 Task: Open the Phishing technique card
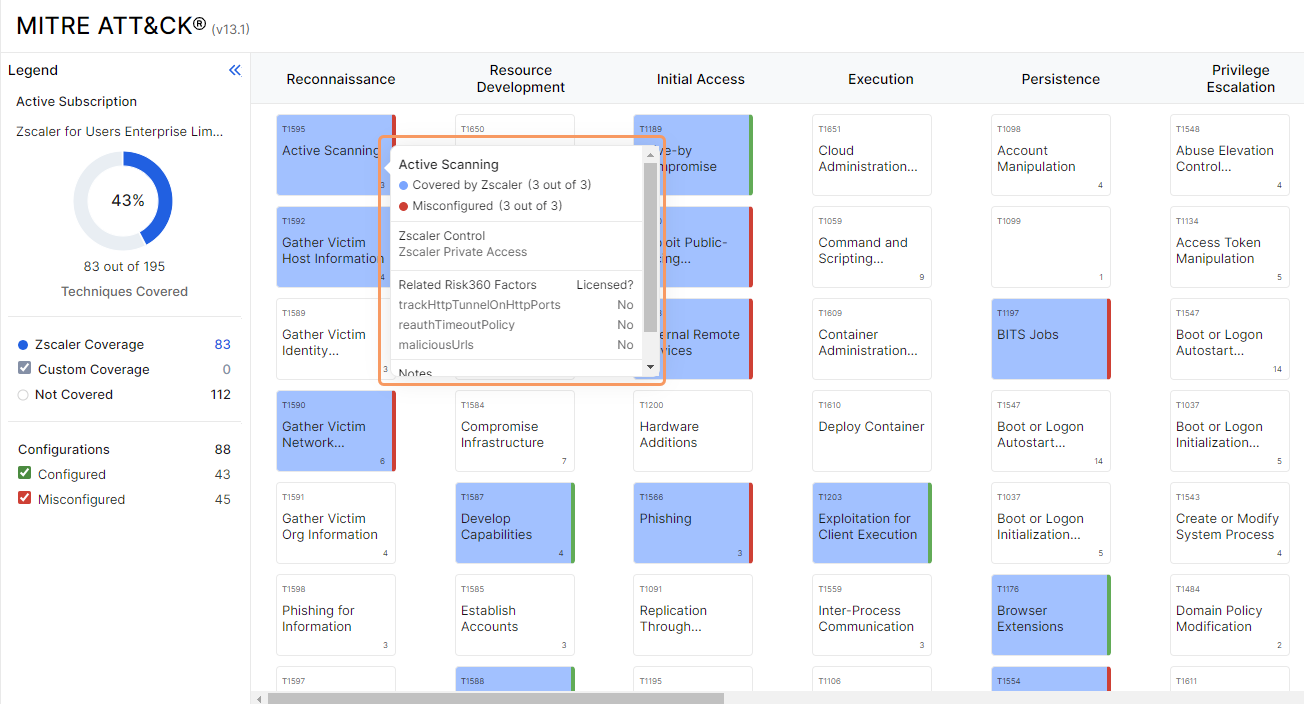coord(692,522)
